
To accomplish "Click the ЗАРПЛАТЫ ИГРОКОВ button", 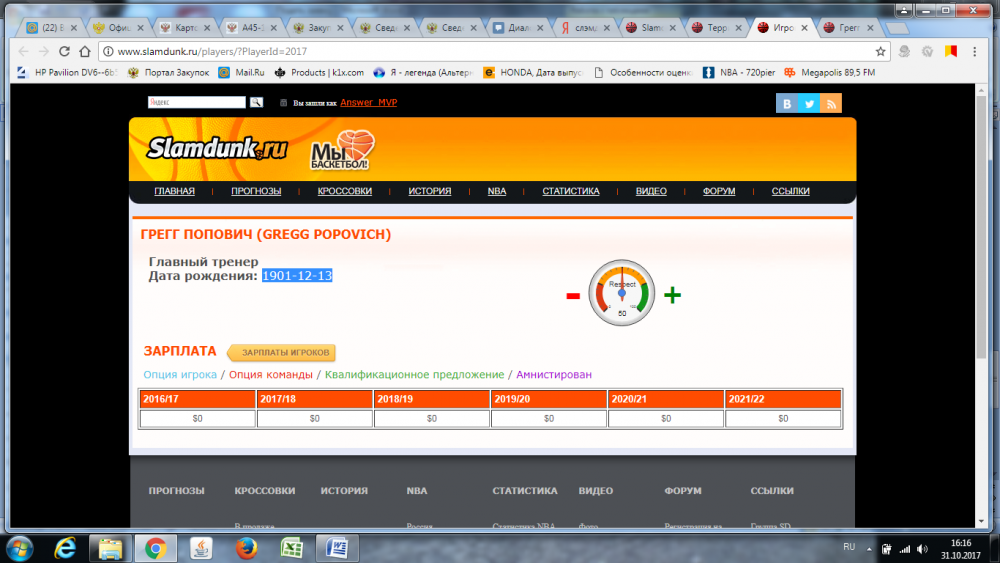I will 282,352.
